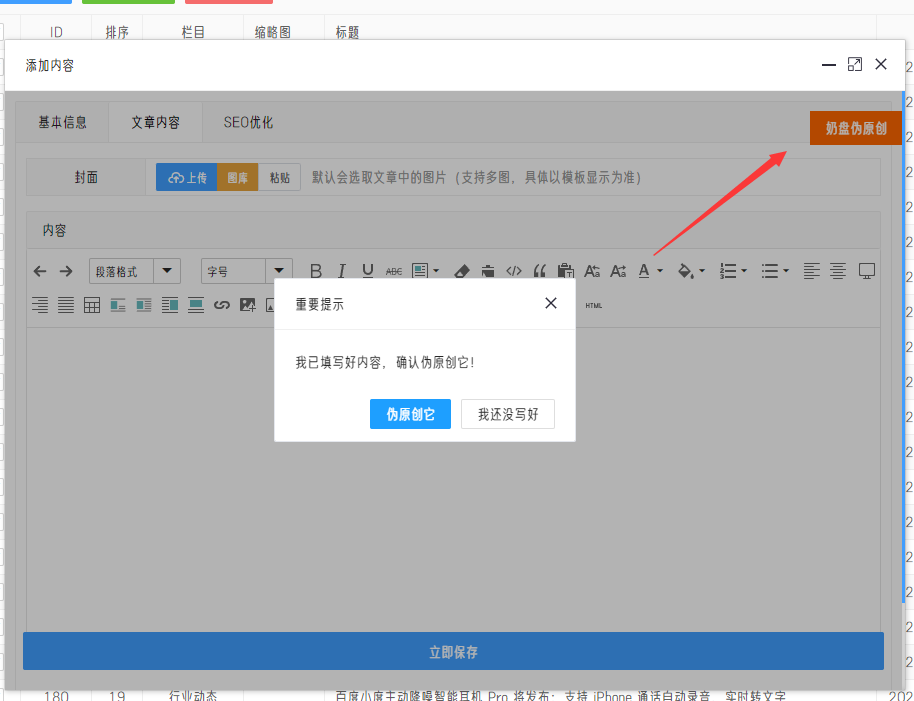The height and width of the screenshot is (701, 914).
Task: Click the undo arrow in editor toolbar
Action: (40, 271)
